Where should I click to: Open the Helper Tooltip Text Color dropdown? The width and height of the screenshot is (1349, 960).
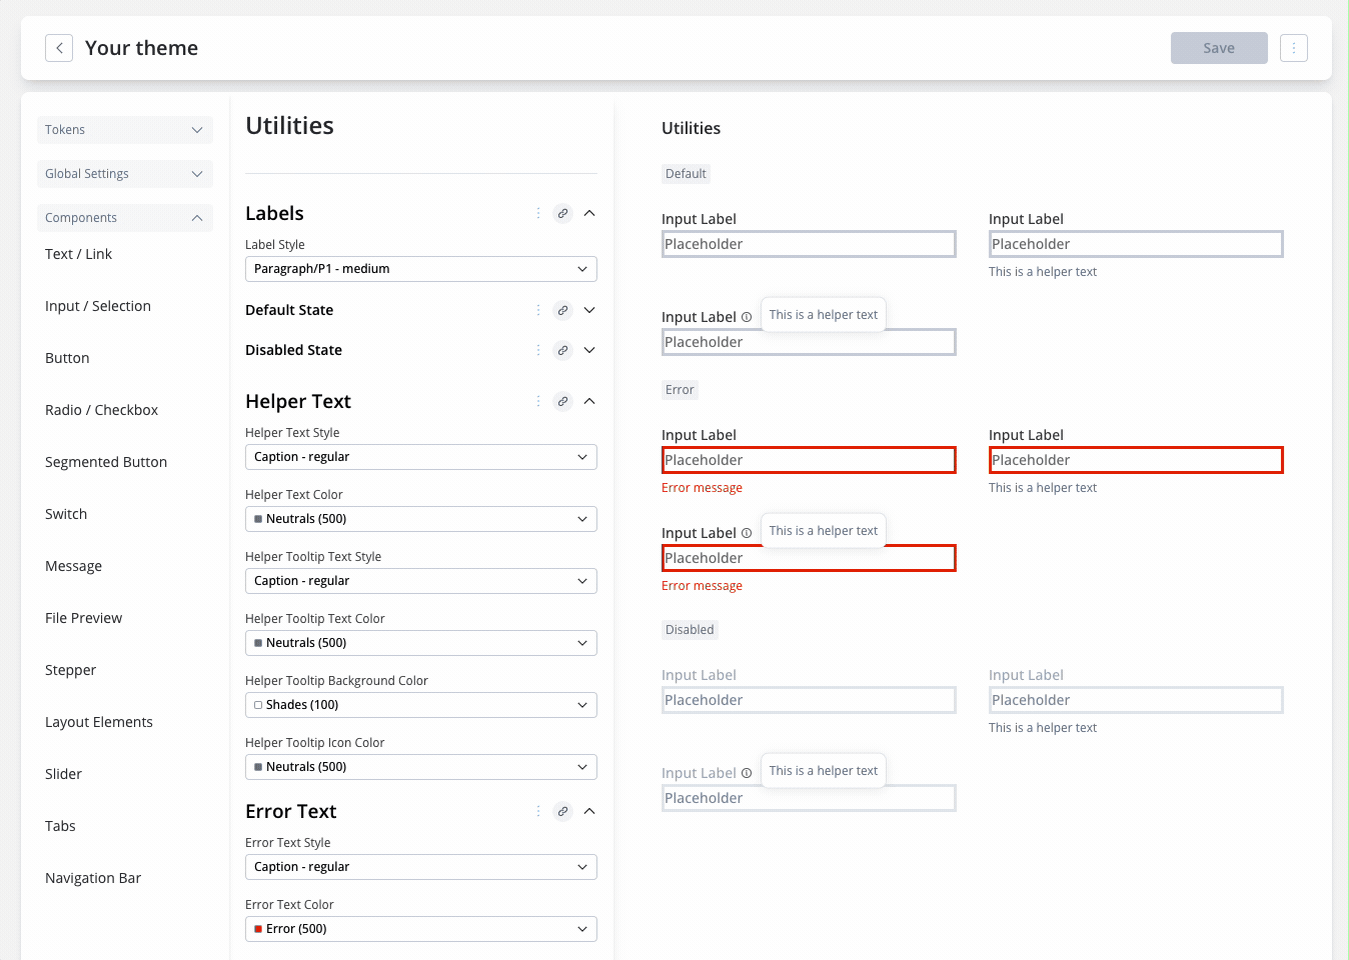421,643
